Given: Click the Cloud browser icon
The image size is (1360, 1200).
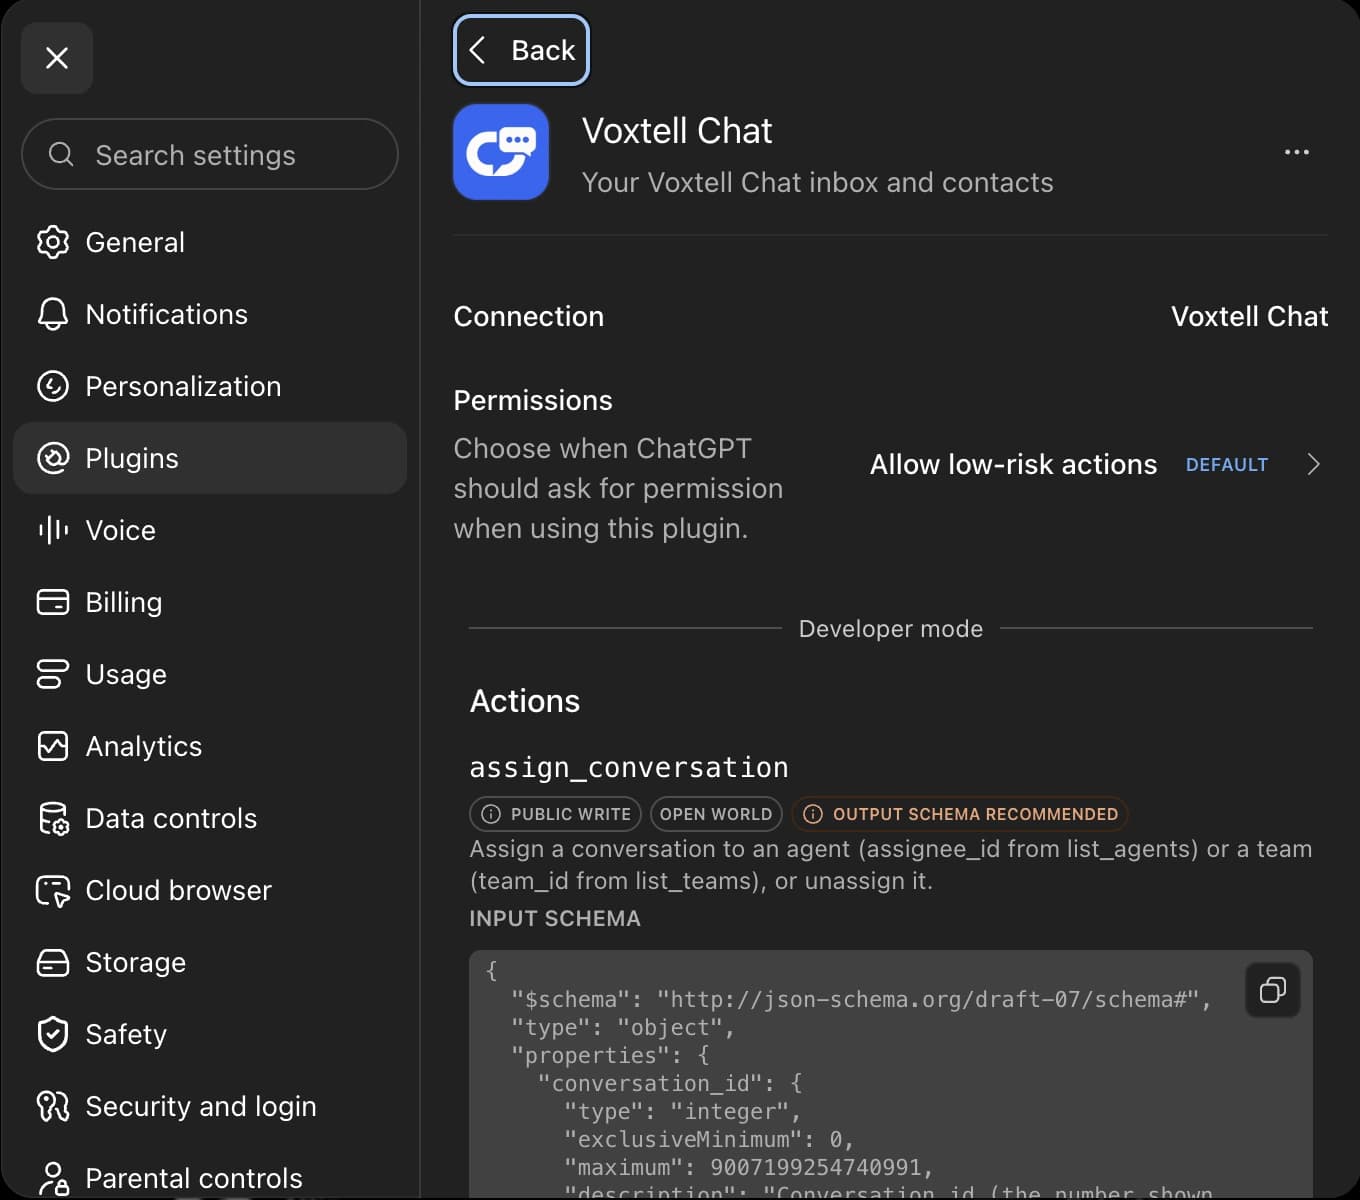Looking at the screenshot, I should point(53,890).
